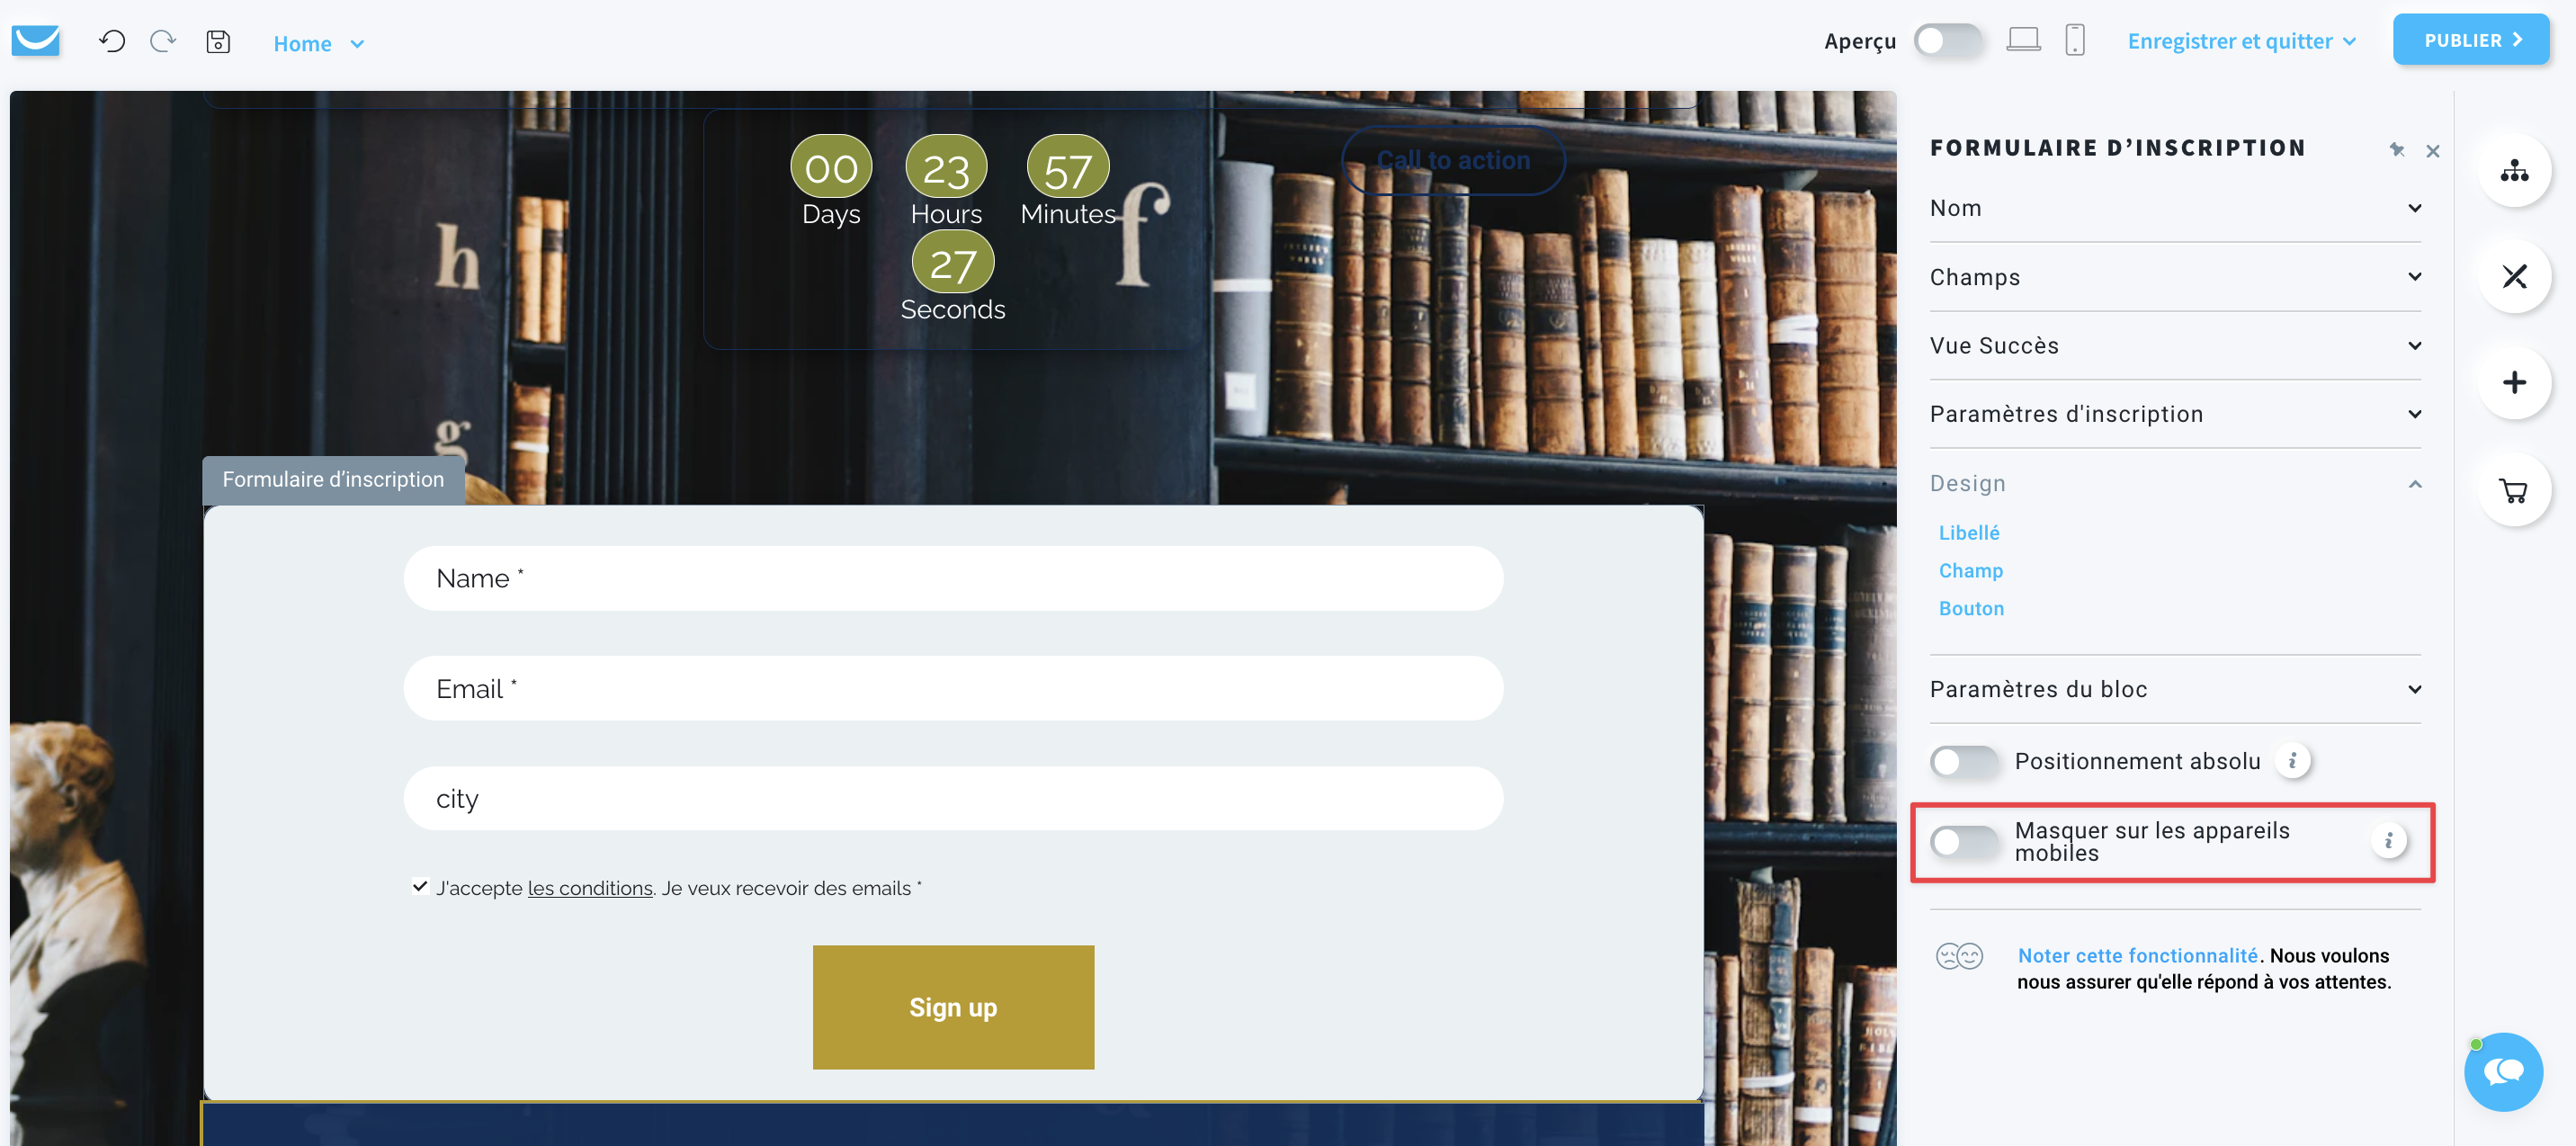Open the Home page menu
This screenshot has width=2576, height=1146.
[318, 41]
